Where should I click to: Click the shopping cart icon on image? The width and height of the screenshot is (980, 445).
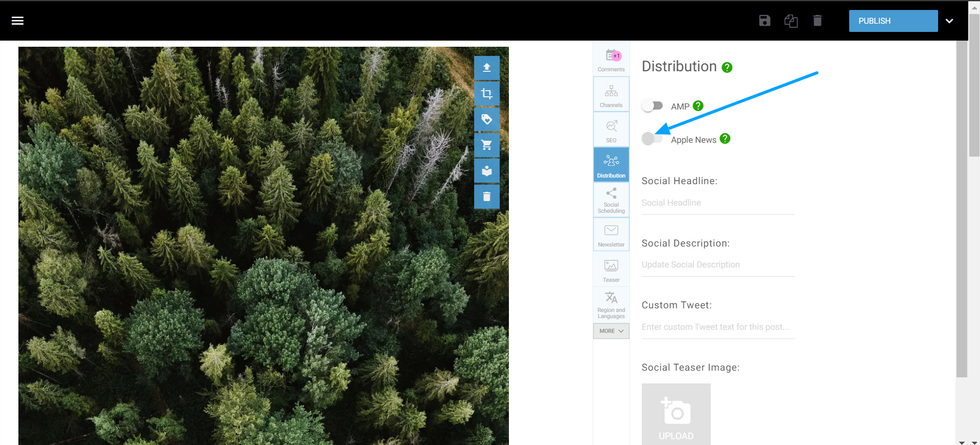coord(486,145)
